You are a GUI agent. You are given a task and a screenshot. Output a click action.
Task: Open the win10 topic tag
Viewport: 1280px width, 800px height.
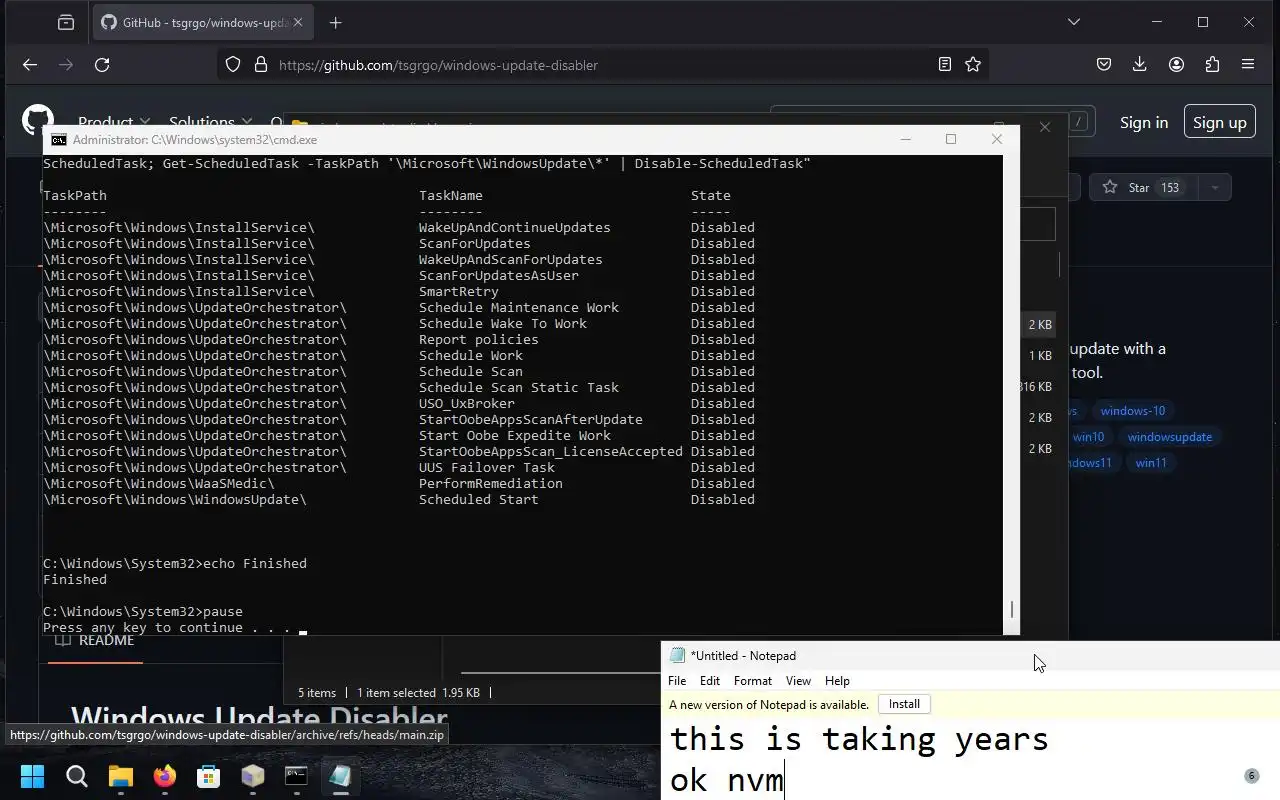[x=1088, y=436]
